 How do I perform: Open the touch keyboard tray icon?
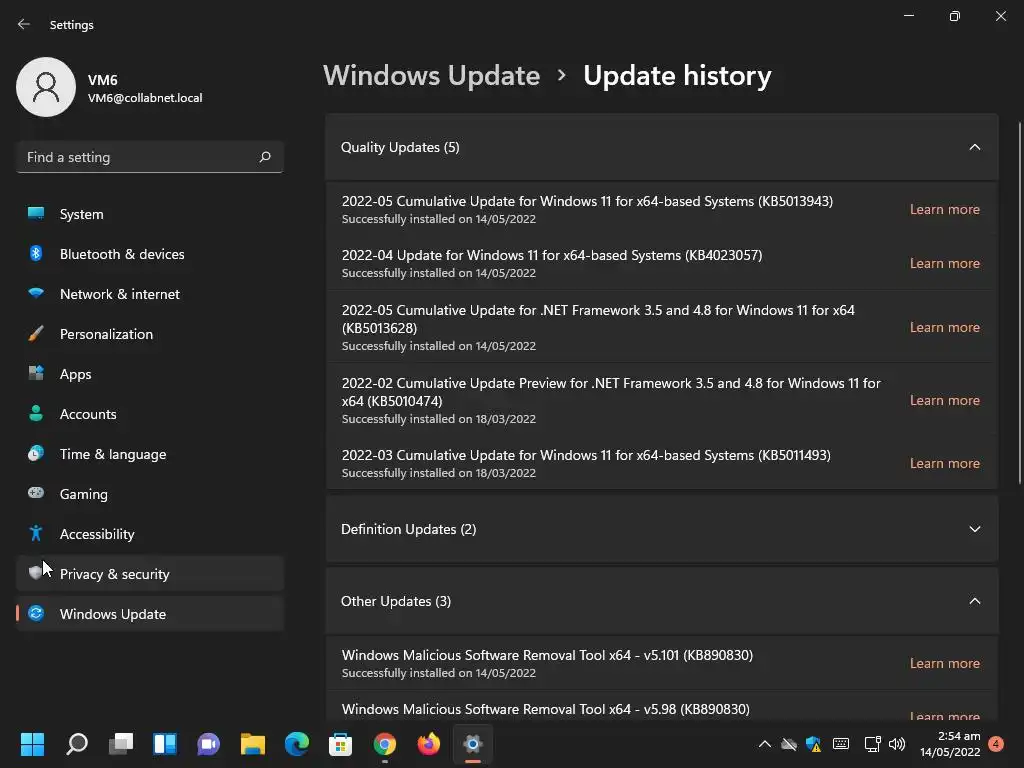coord(841,744)
